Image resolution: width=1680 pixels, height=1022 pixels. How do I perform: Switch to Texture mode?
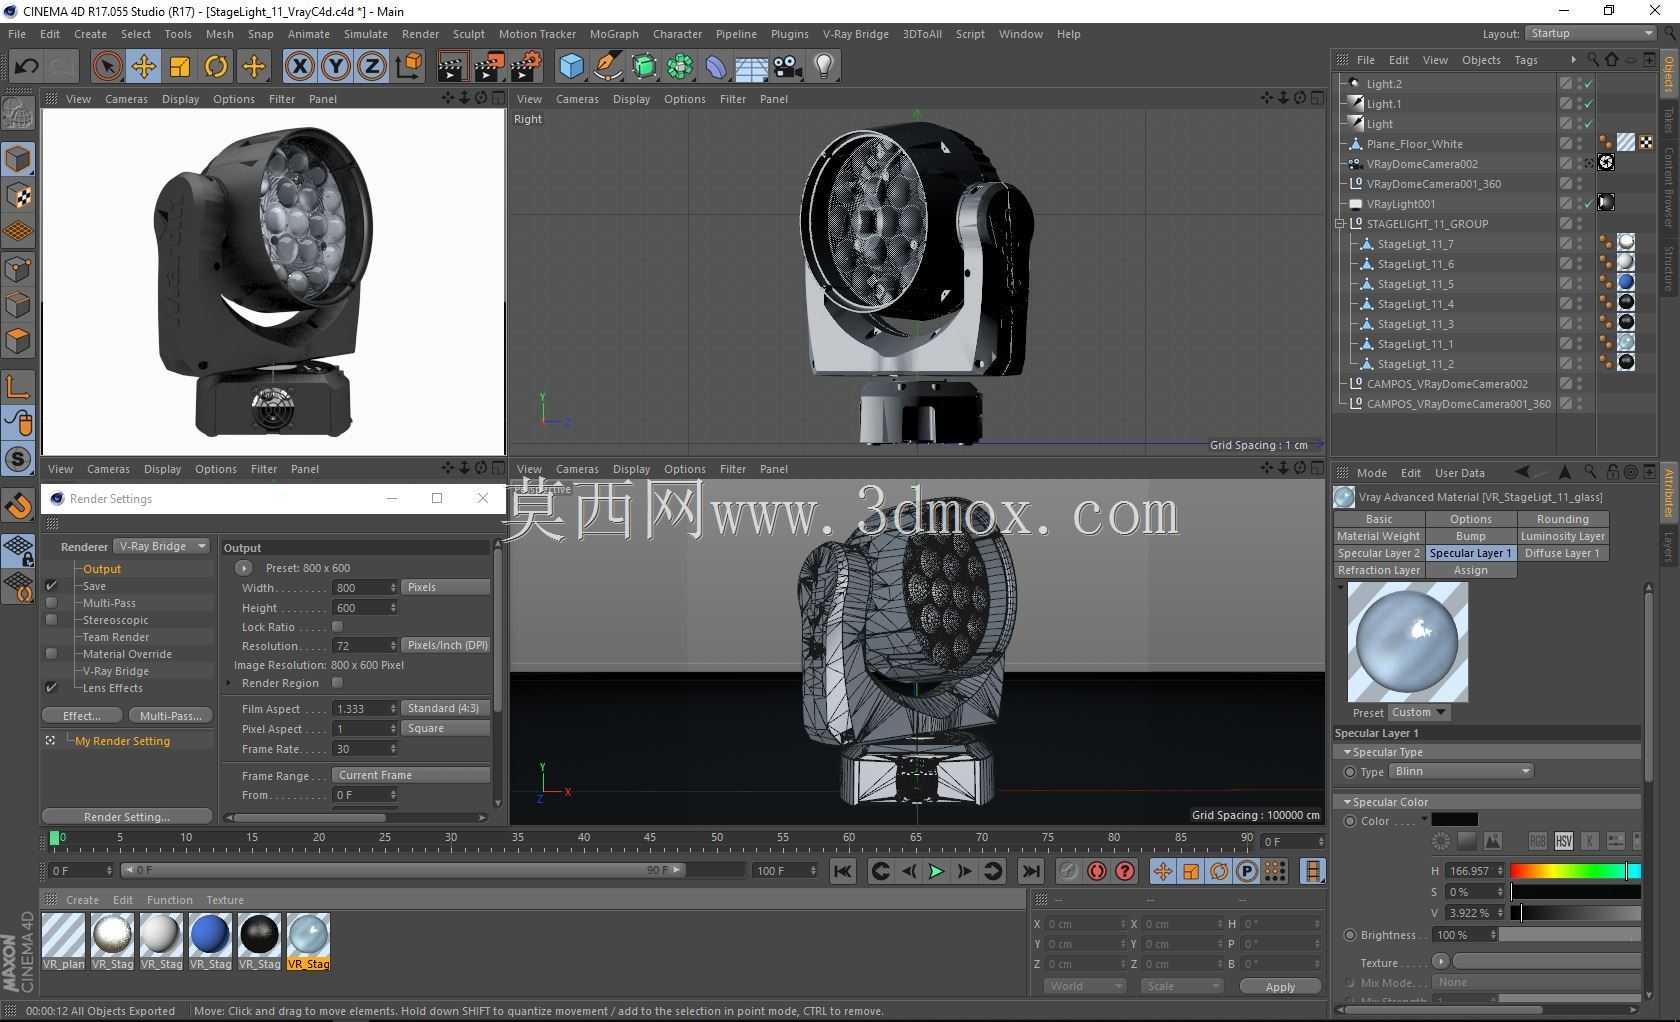tap(18, 195)
